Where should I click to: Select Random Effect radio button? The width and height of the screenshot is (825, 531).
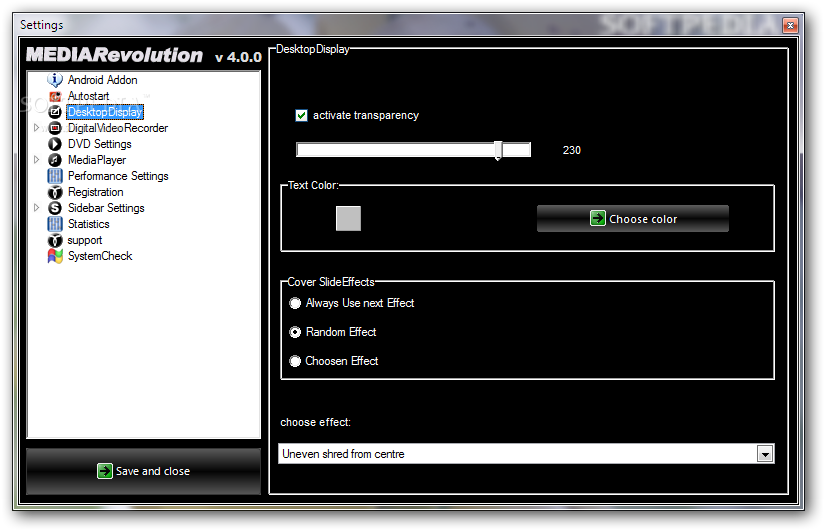click(x=295, y=332)
